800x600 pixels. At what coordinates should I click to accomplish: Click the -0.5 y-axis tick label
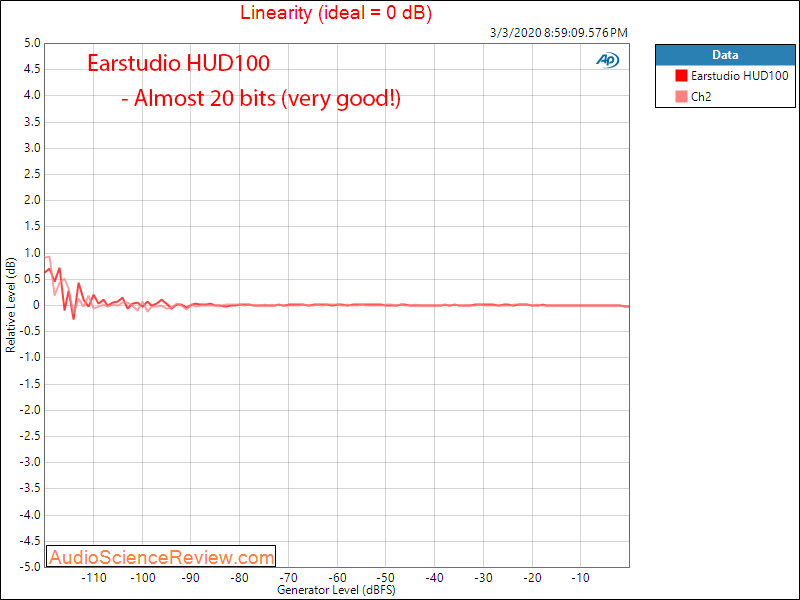(x=30, y=331)
